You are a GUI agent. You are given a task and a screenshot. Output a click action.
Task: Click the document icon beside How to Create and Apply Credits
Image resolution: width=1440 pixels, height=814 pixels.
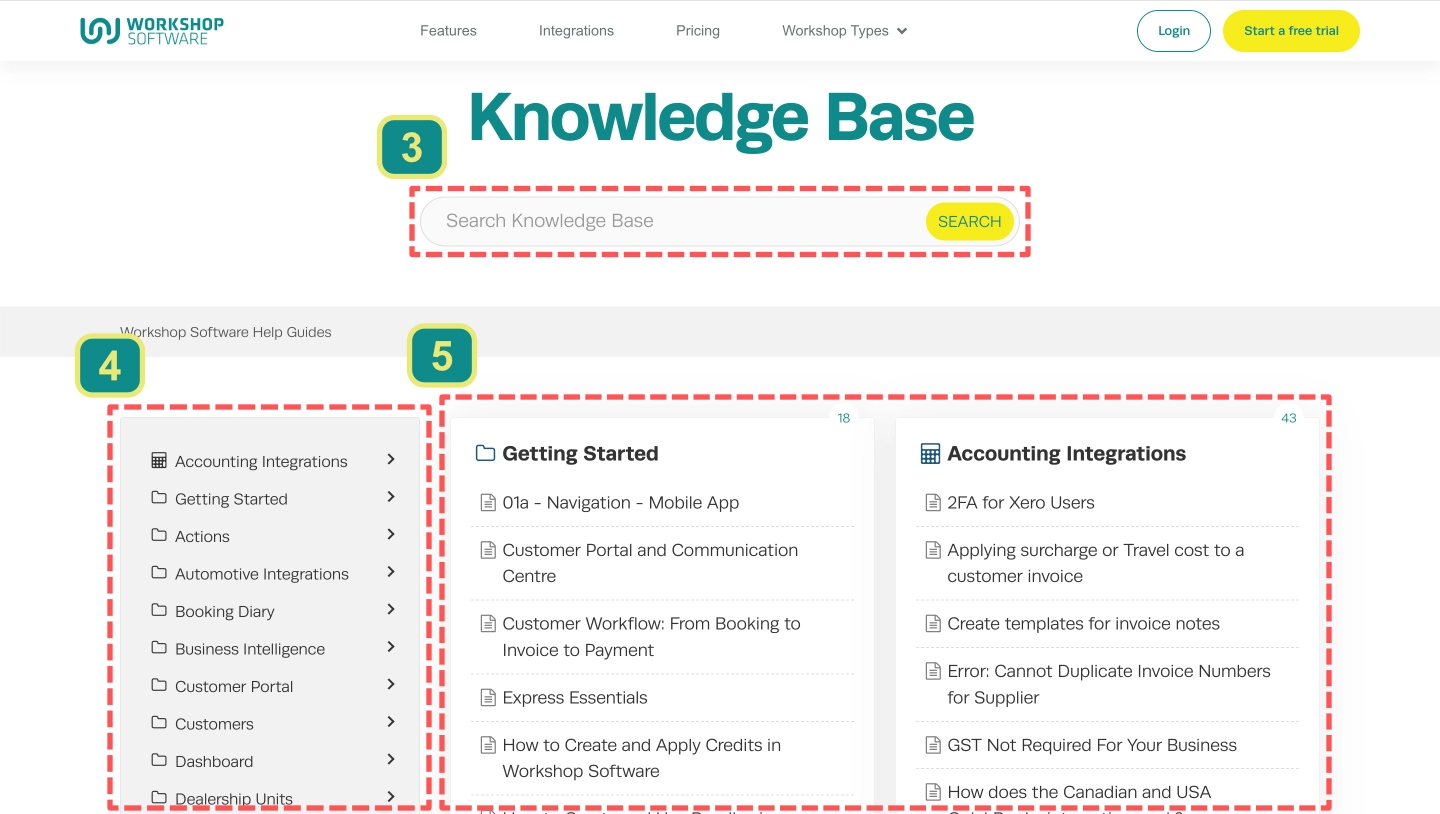tap(488, 744)
